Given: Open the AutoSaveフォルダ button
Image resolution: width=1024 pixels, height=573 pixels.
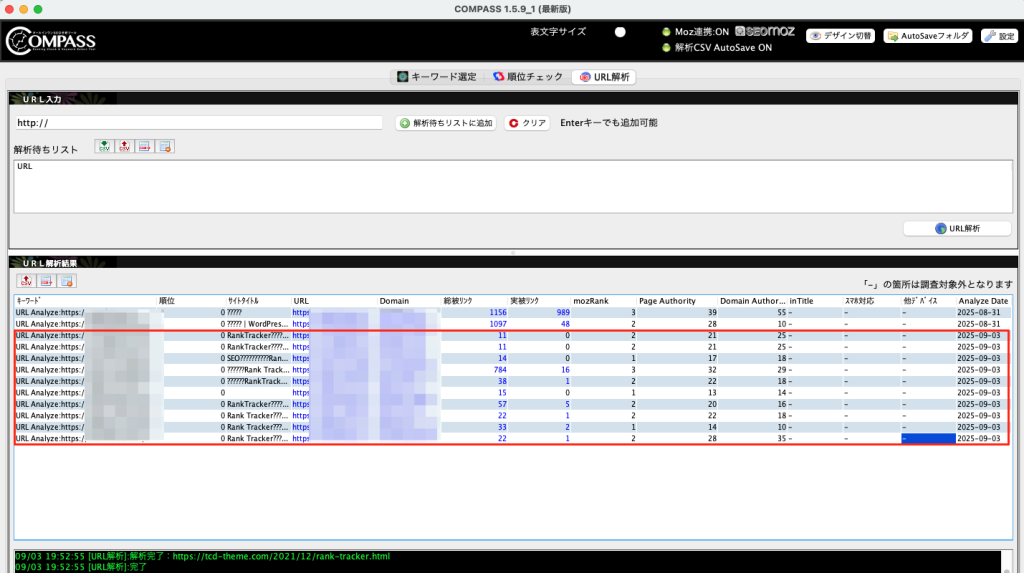Looking at the screenshot, I should tap(927, 36).
